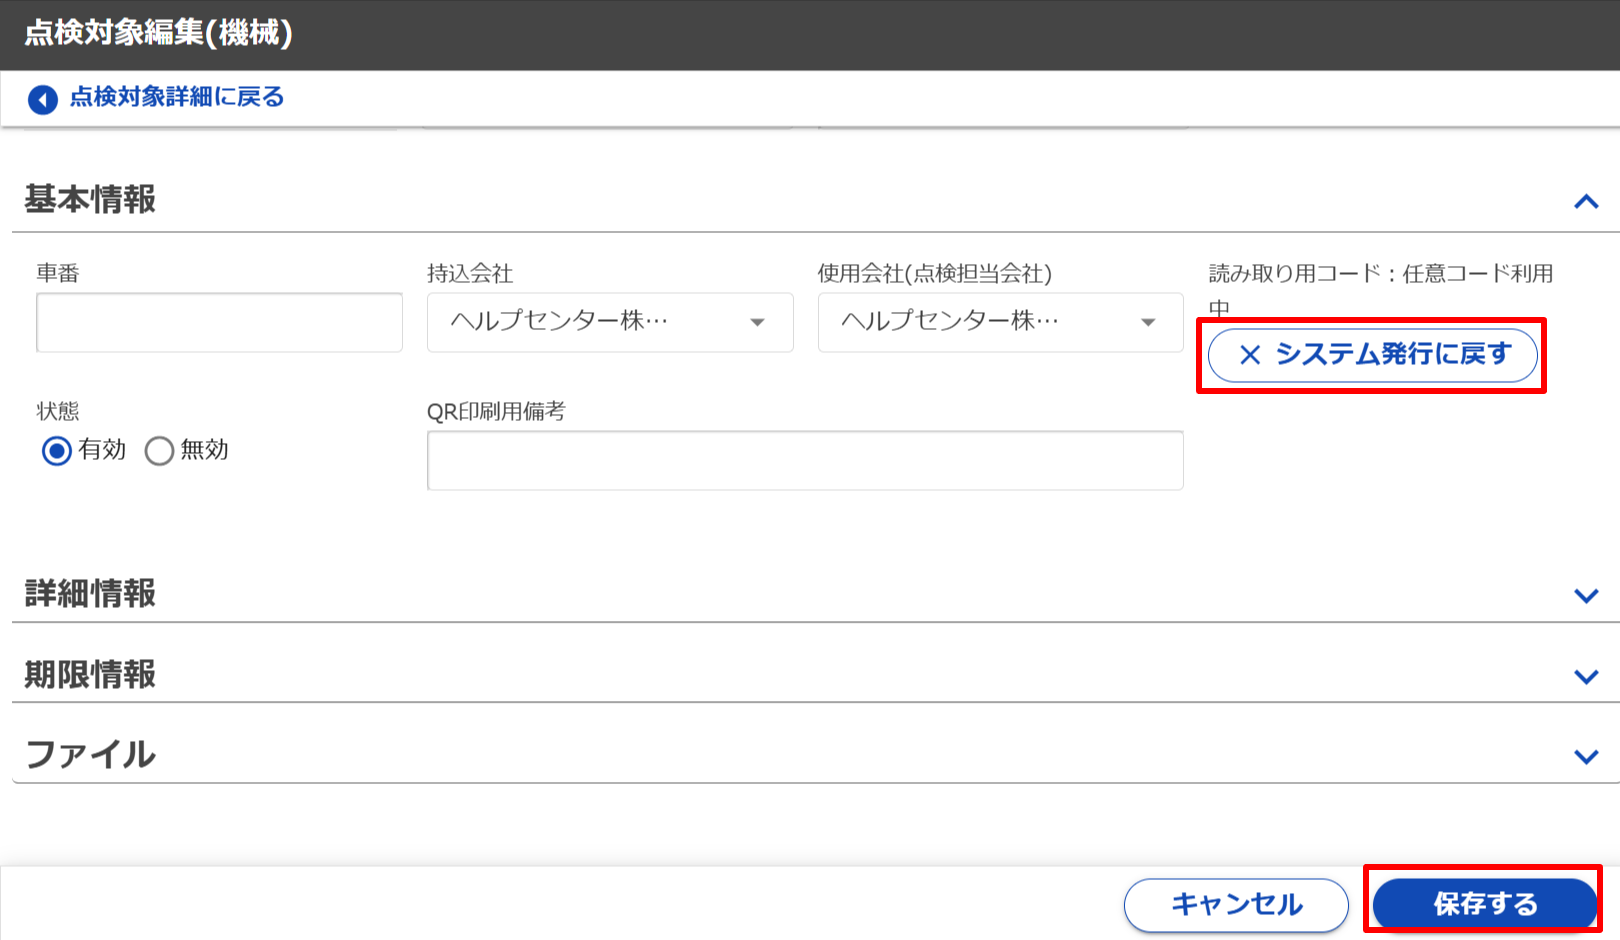Expand 詳細情報 using its chevron arrow
Screen dimensions: 1620x940
1585,596
